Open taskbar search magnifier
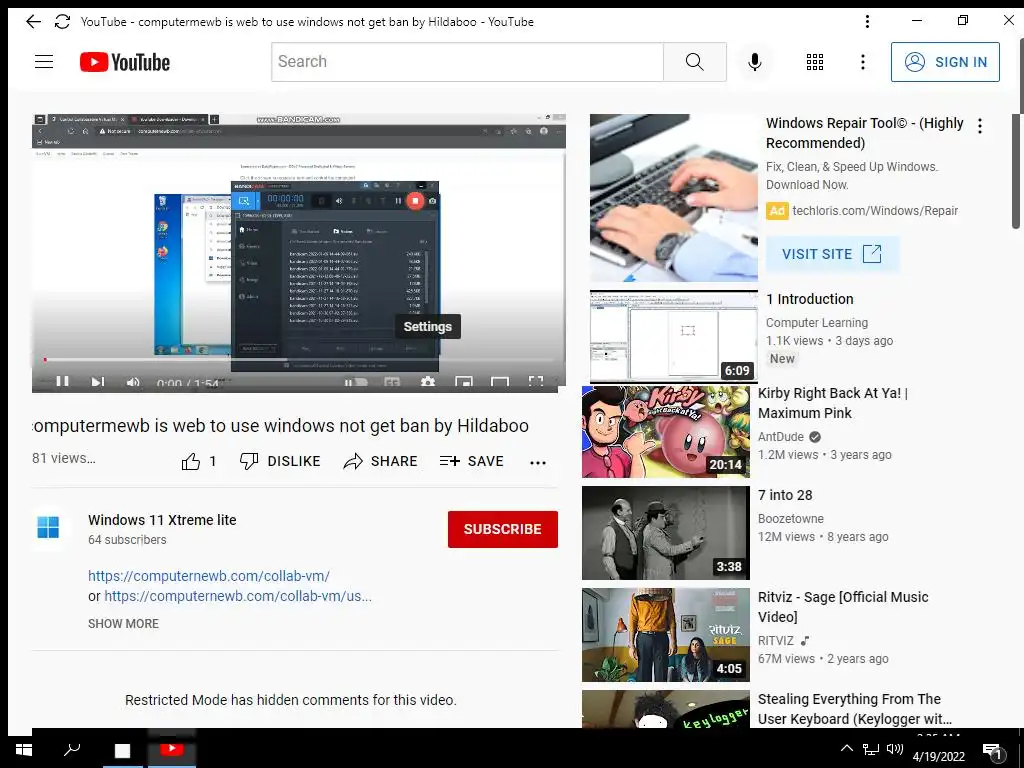 [x=72, y=750]
